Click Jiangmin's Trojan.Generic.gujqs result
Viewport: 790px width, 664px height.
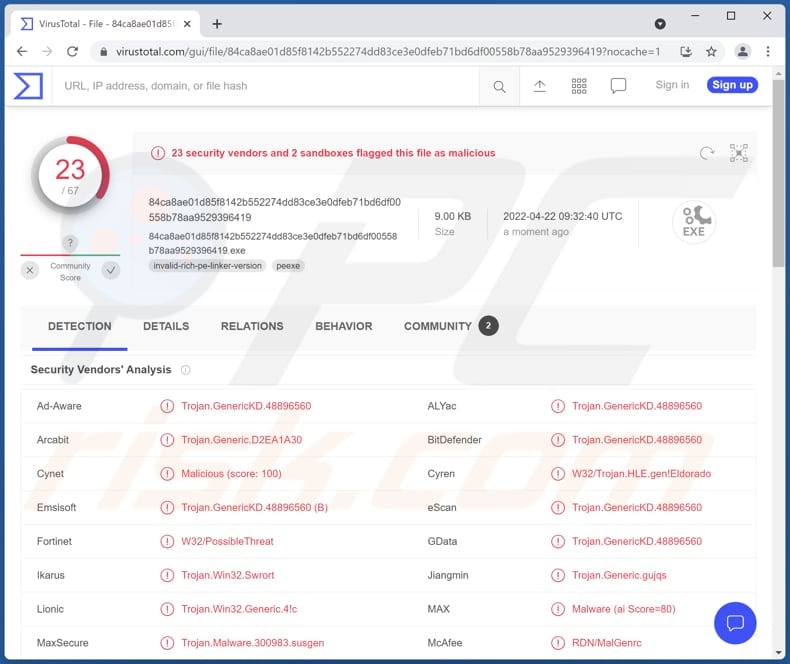pyautogui.click(x=619, y=575)
